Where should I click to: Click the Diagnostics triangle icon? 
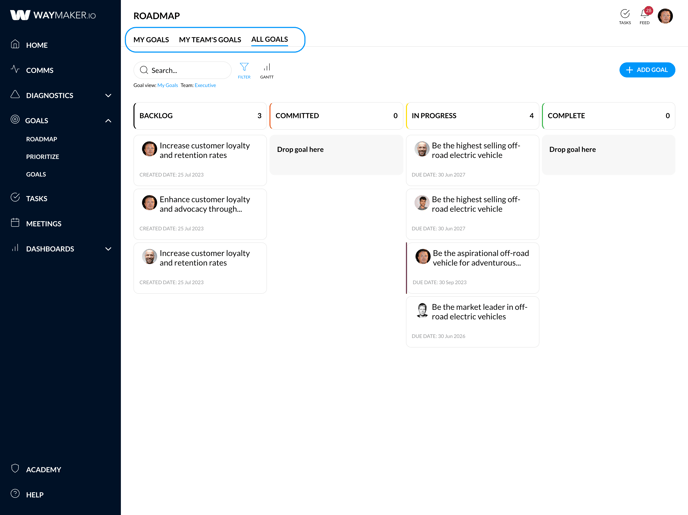click(x=15, y=94)
